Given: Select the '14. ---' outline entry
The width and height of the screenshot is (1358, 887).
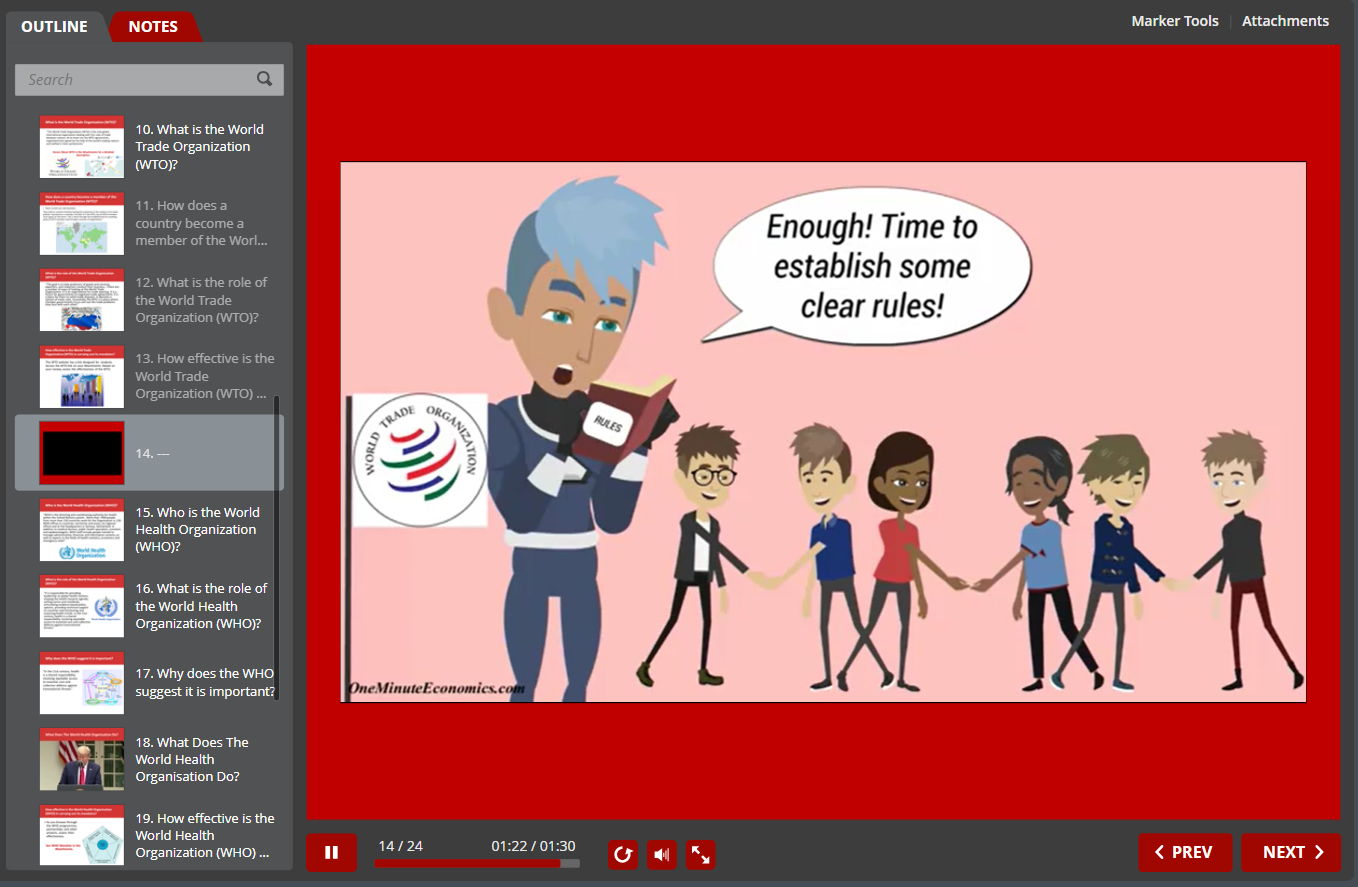Looking at the screenshot, I should 149,453.
